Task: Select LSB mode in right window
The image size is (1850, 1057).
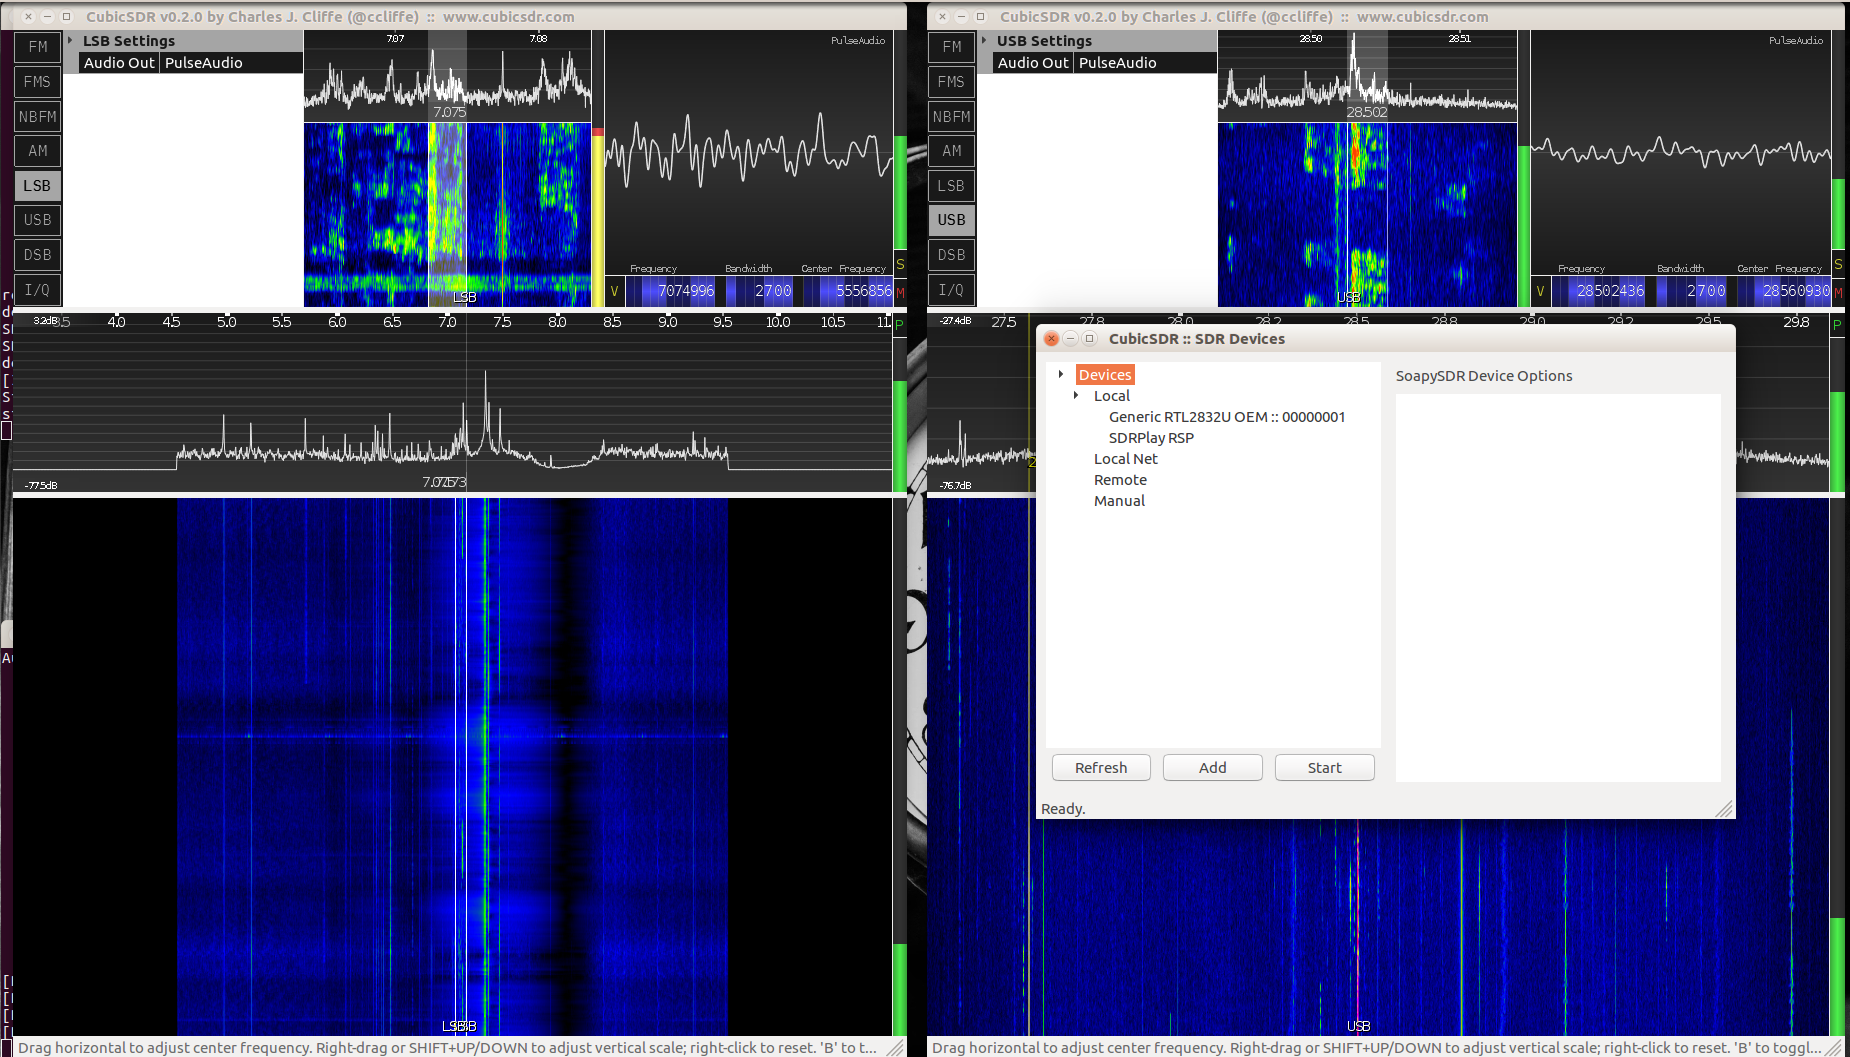Action: pos(952,186)
